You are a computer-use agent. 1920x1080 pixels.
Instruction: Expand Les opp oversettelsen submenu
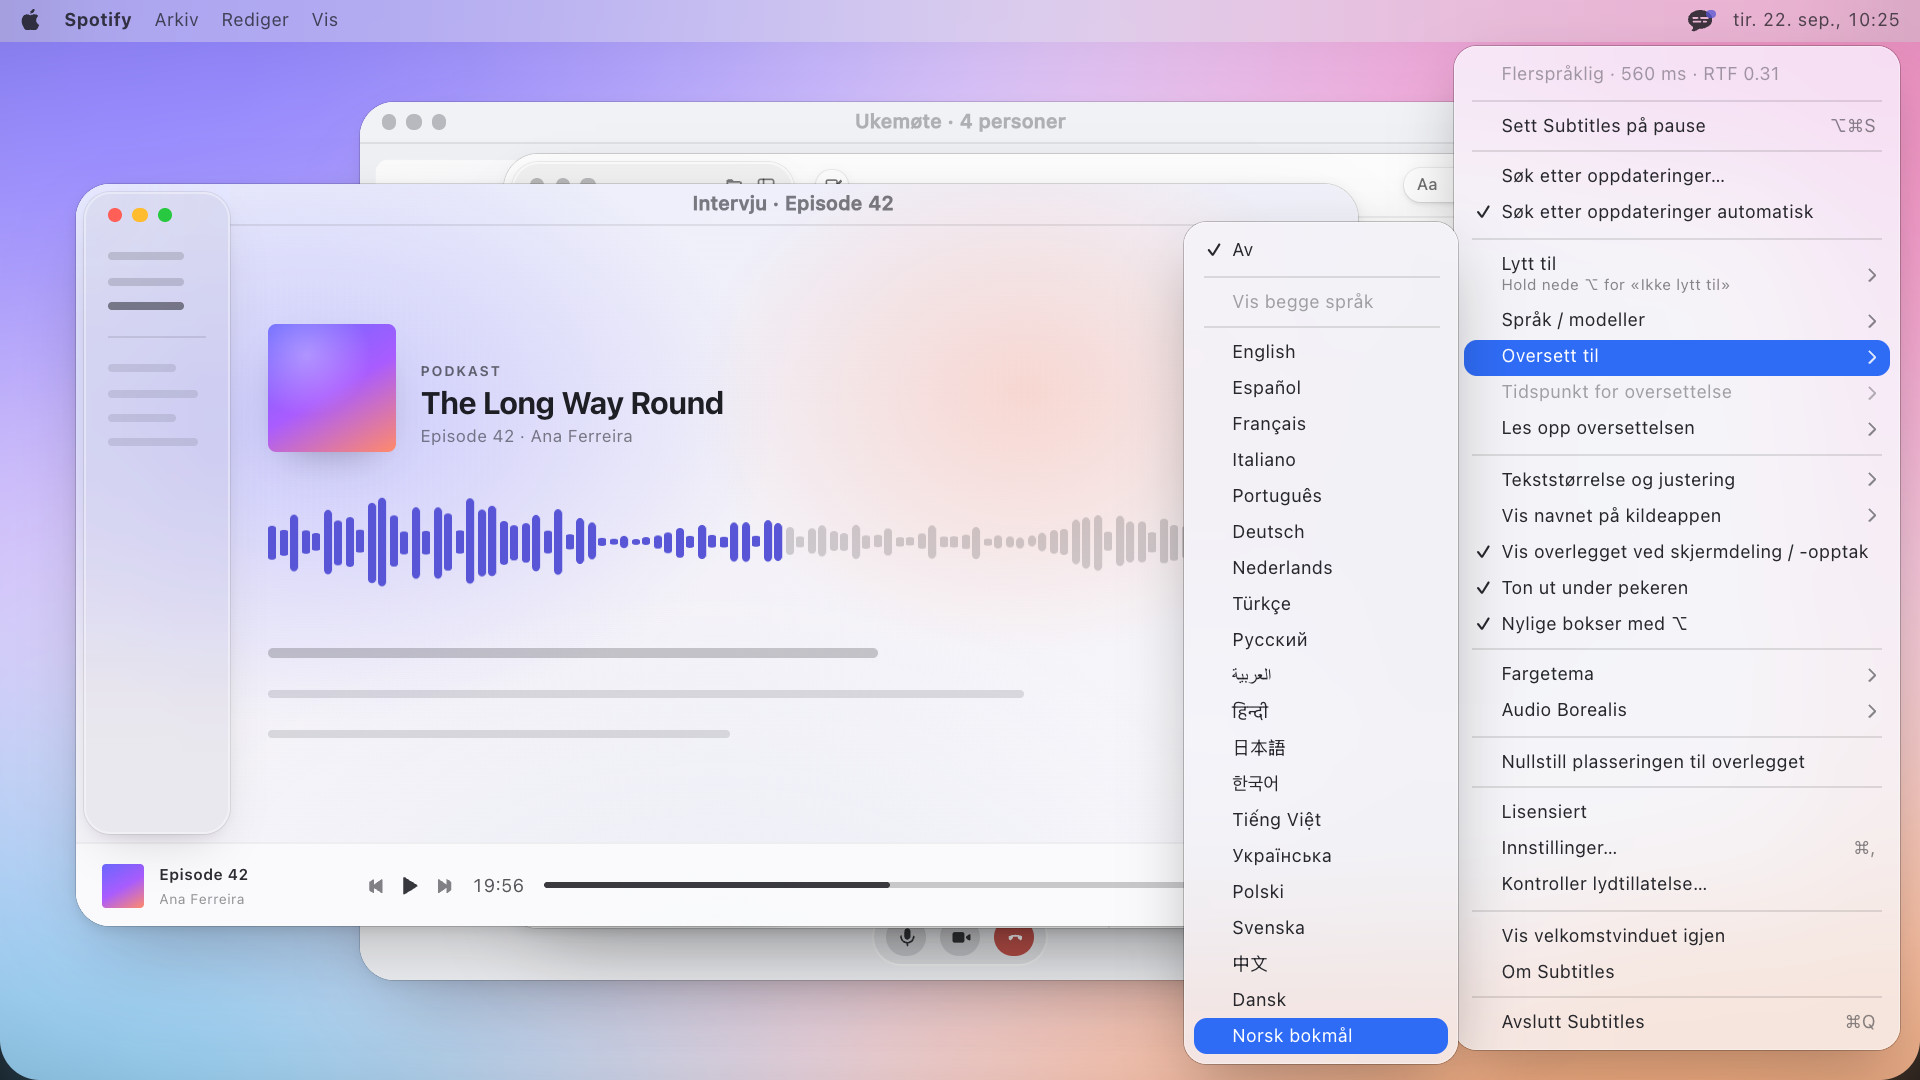point(1676,428)
